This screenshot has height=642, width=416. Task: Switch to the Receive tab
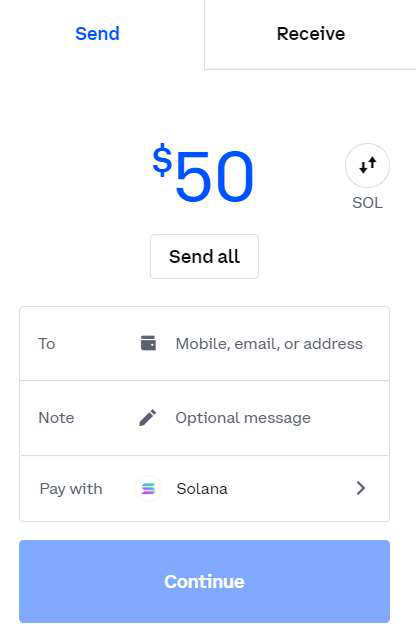[311, 34]
